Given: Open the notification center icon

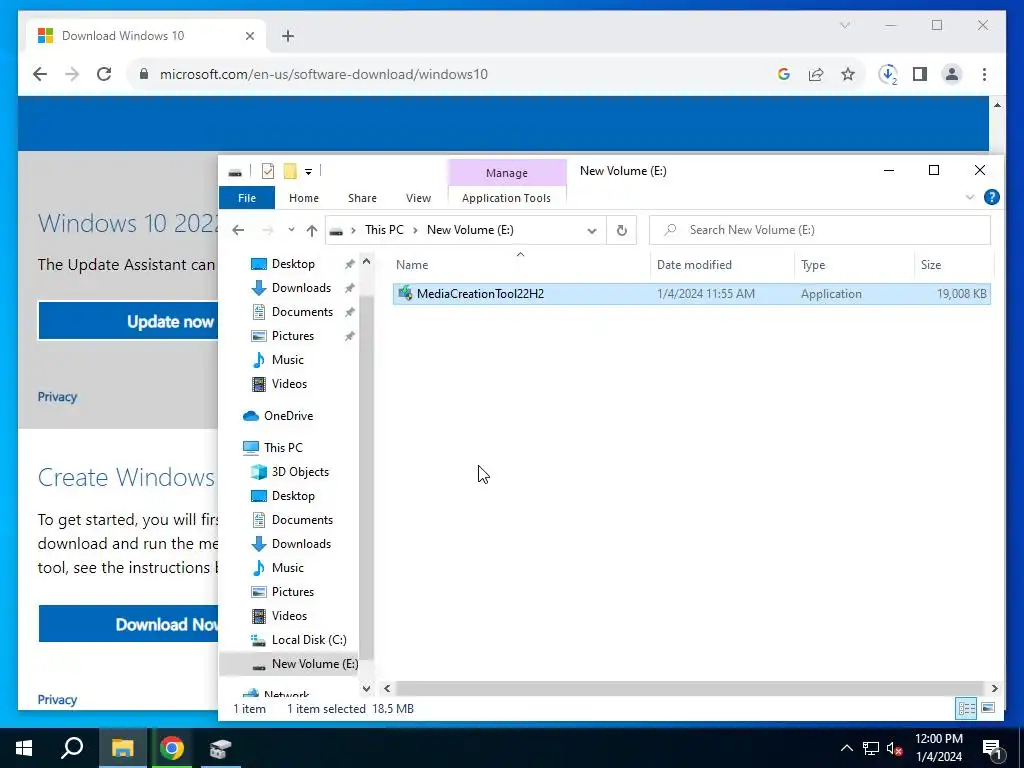Looking at the screenshot, I should point(992,749).
